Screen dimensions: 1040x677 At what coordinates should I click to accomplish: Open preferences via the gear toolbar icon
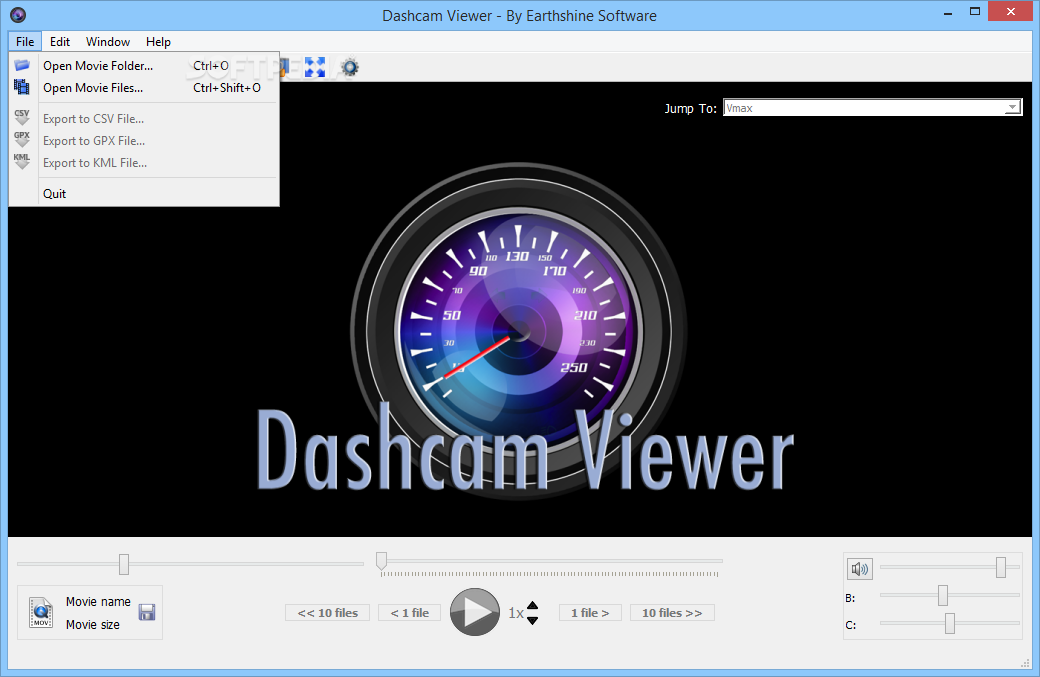(350, 67)
